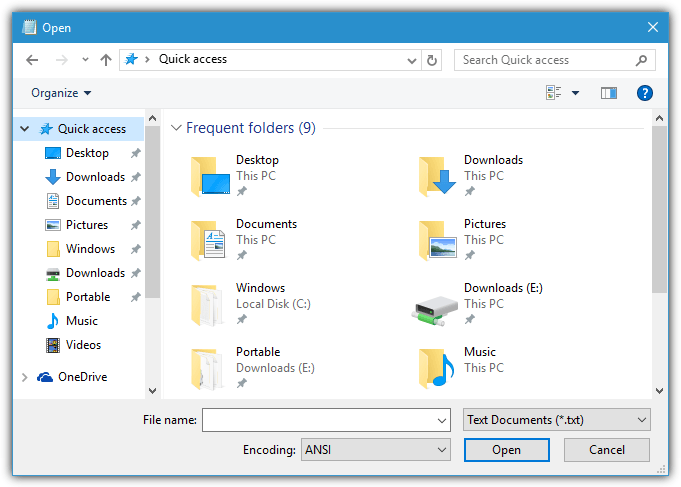Select the Portable folder icon in Frequent folders
This screenshot has width=681, height=487.
click(x=207, y=368)
